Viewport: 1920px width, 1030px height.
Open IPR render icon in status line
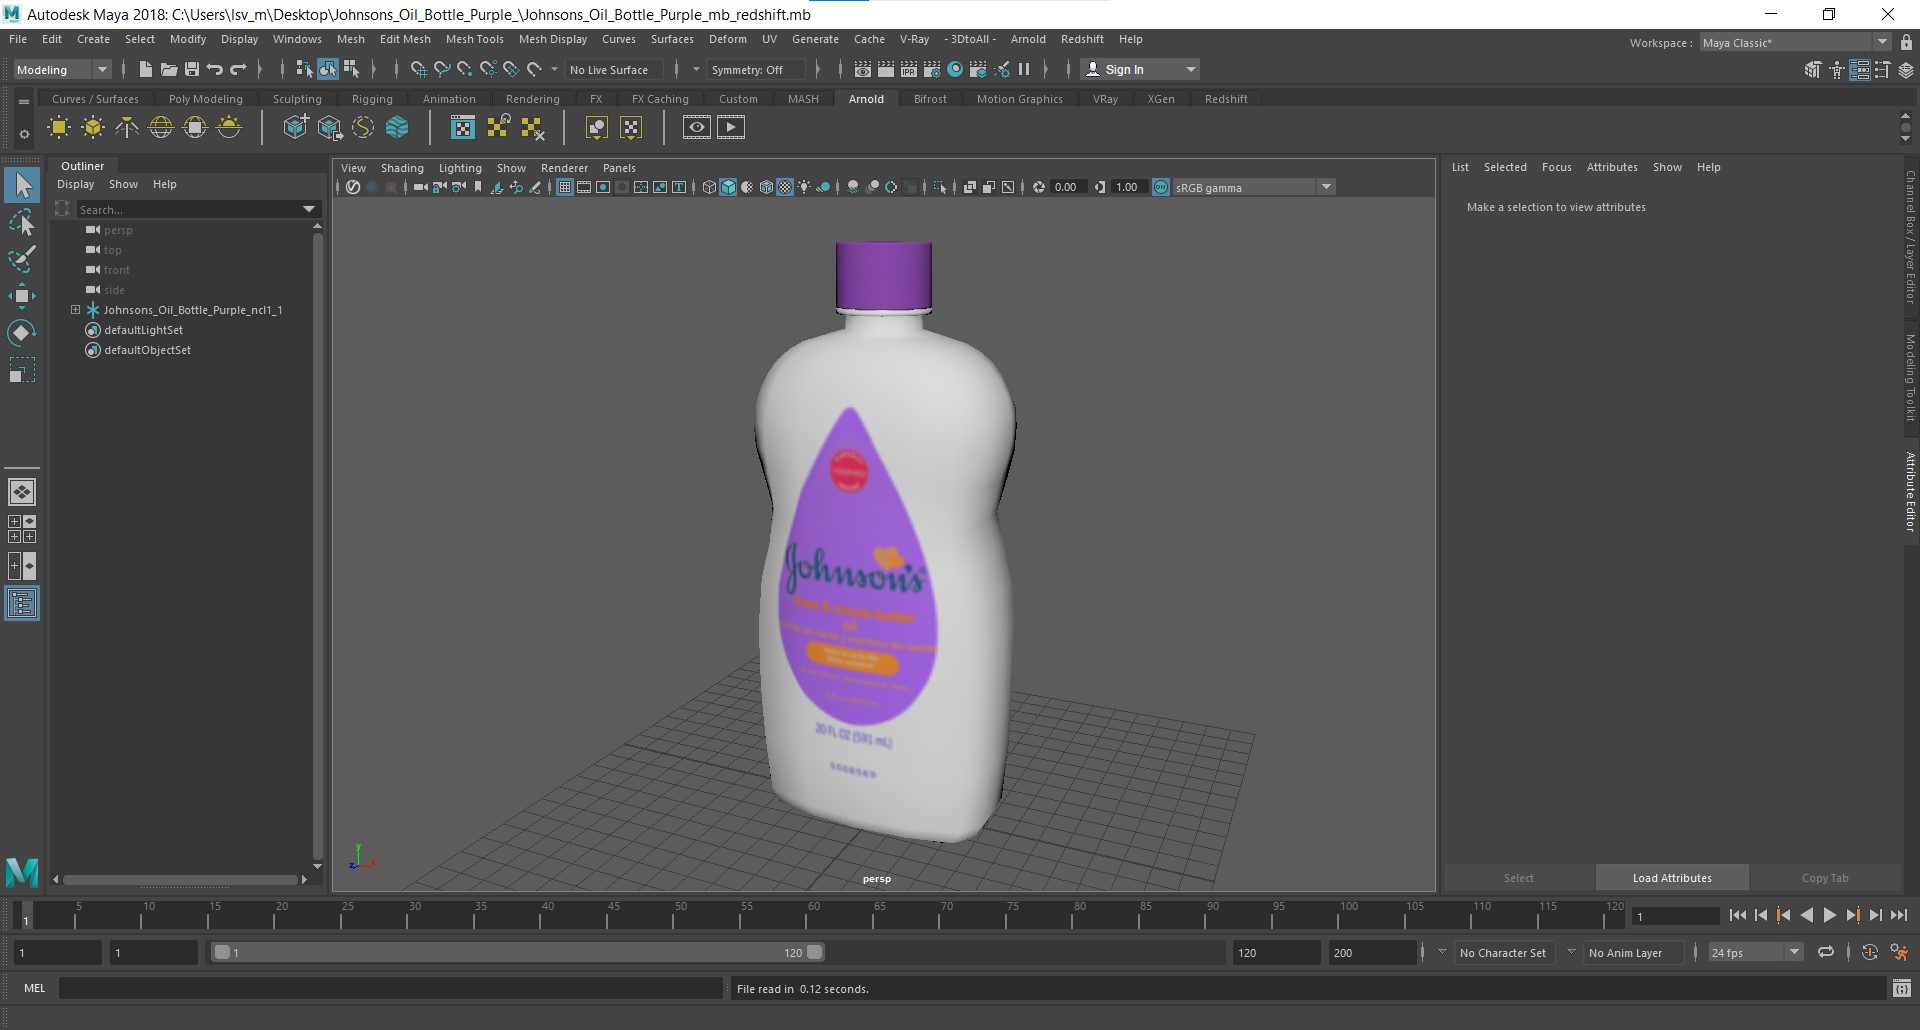pos(909,69)
